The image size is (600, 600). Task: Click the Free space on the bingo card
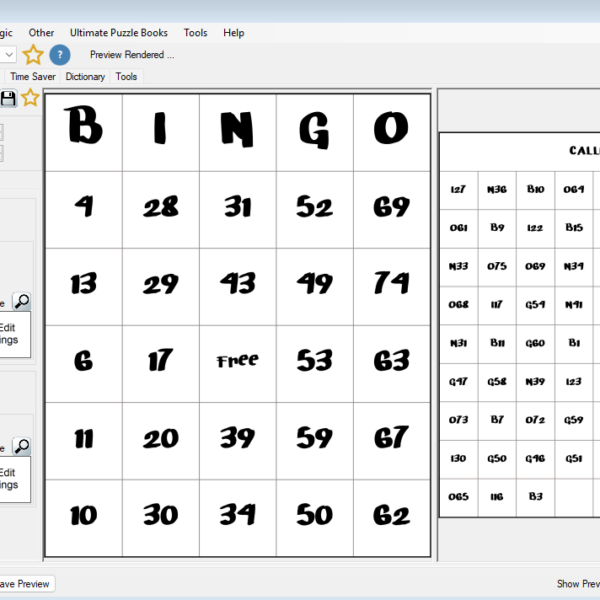pyautogui.click(x=237, y=361)
